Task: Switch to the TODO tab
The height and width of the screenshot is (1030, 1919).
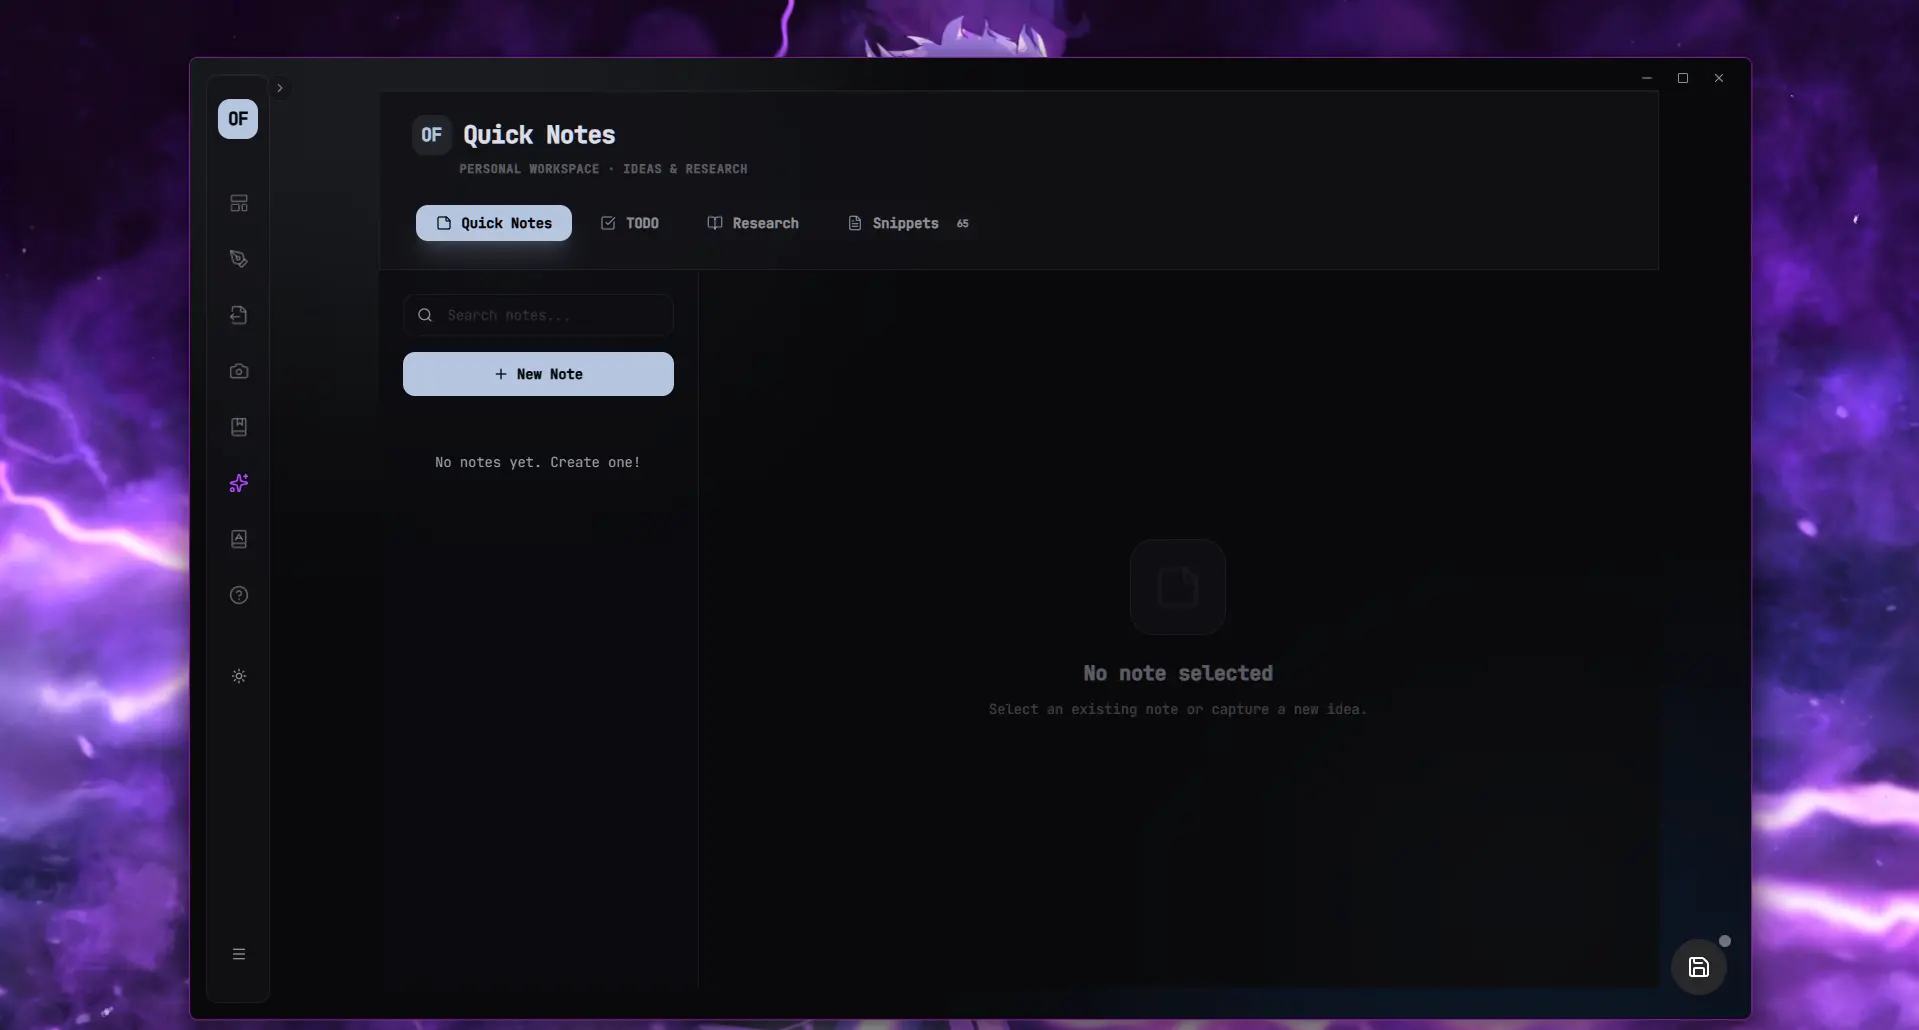Action: 629,223
